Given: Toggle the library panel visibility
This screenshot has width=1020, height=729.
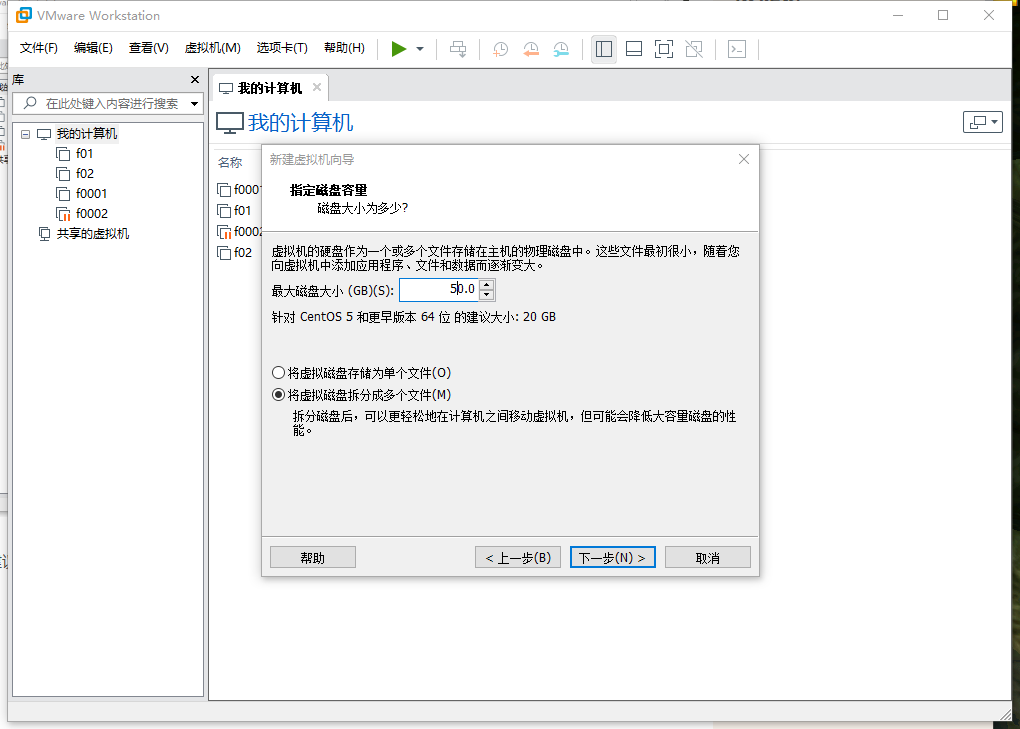Looking at the screenshot, I should click(603, 48).
